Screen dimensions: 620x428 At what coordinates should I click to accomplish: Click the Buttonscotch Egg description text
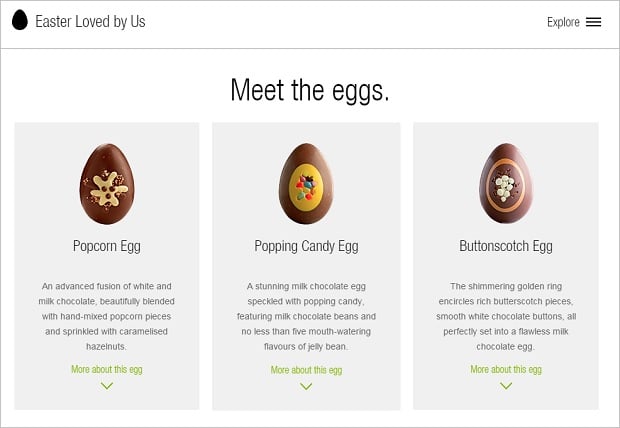pyautogui.click(x=506, y=316)
